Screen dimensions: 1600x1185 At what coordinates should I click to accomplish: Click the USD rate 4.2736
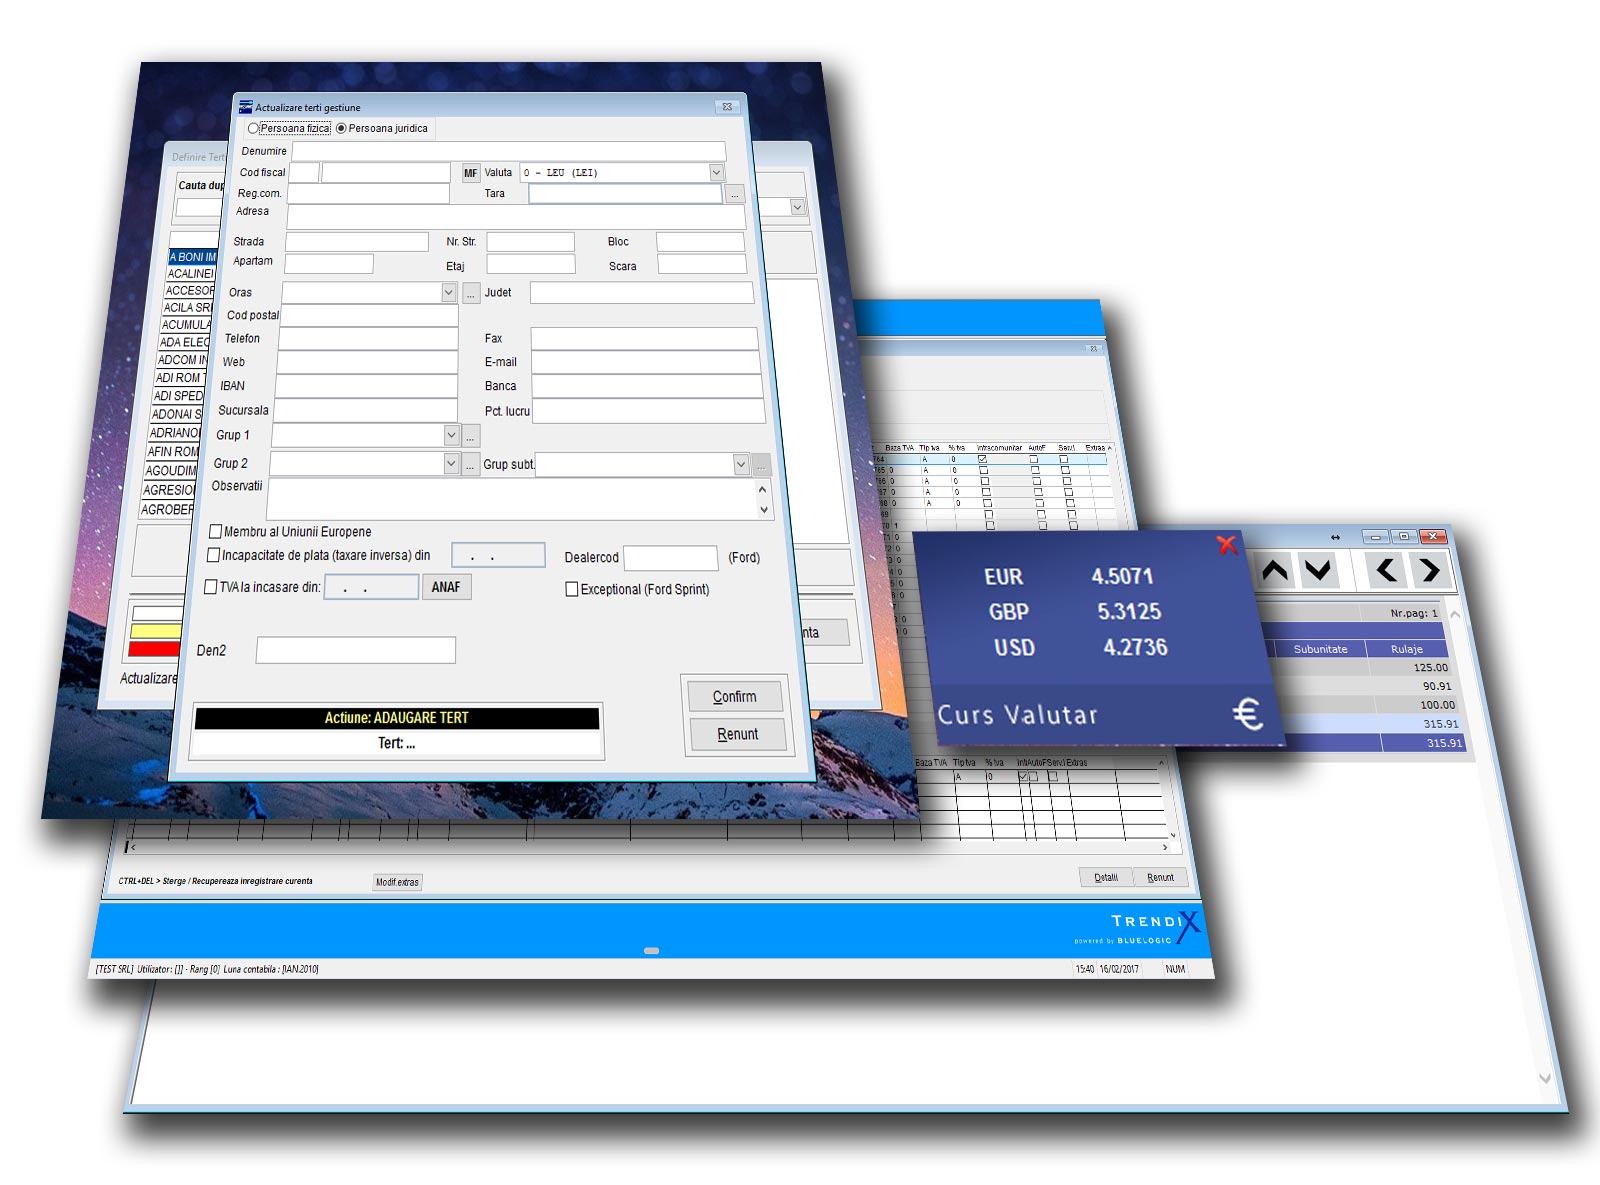pyautogui.click(x=1135, y=648)
